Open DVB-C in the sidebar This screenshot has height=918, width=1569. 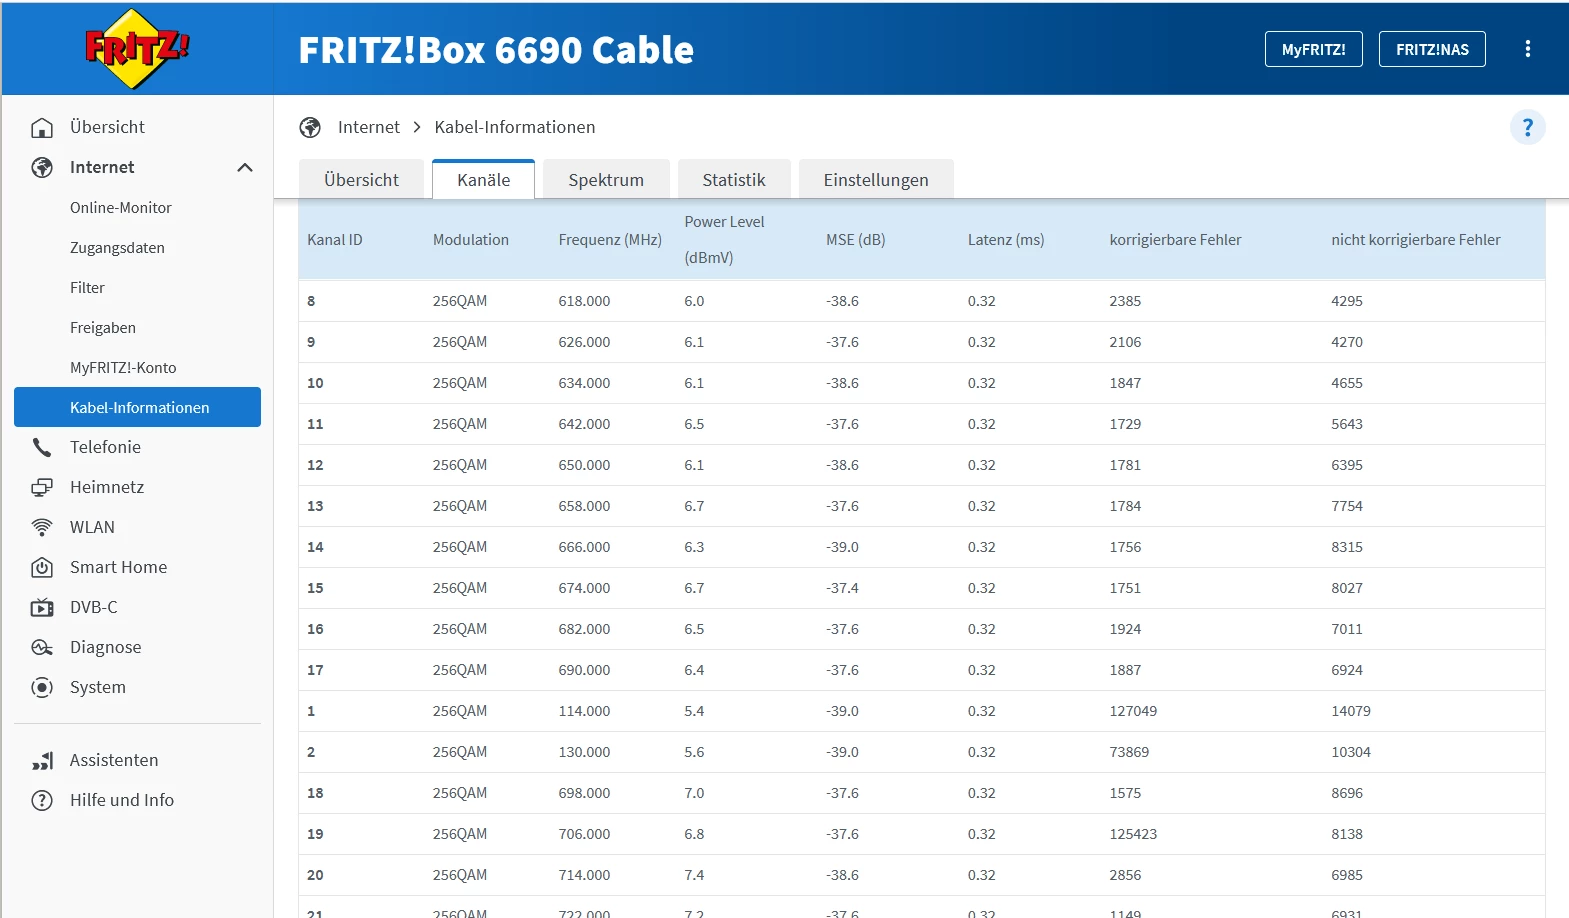coord(93,607)
